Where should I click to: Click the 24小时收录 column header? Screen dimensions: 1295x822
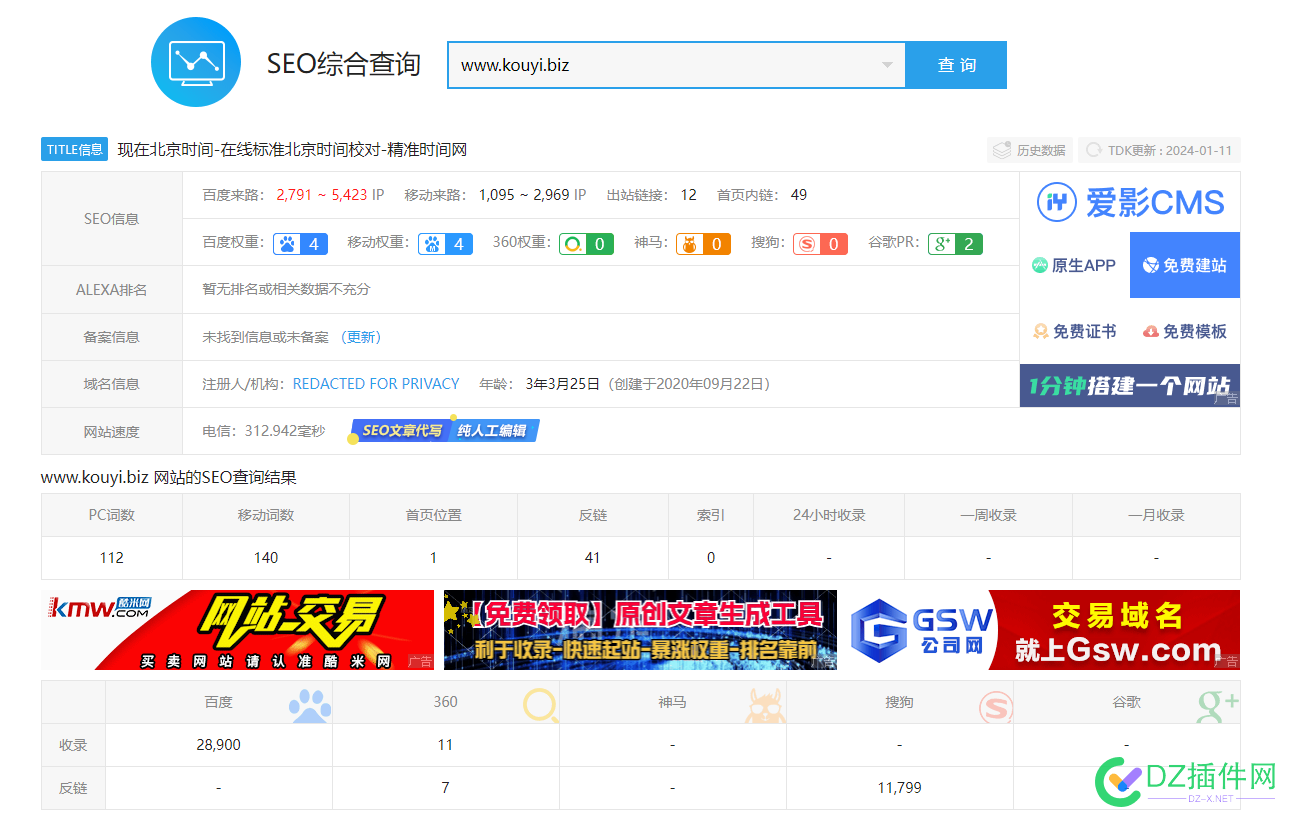click(x=829, y=515)
